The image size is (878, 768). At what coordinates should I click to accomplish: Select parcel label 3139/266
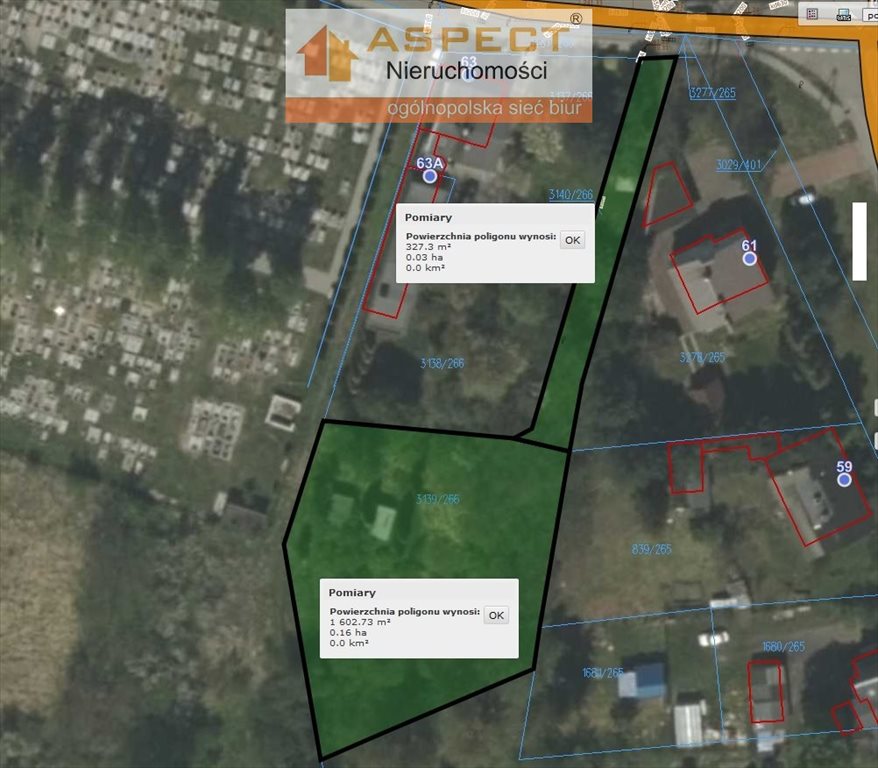pyautogui.click(x=437, y=499)
